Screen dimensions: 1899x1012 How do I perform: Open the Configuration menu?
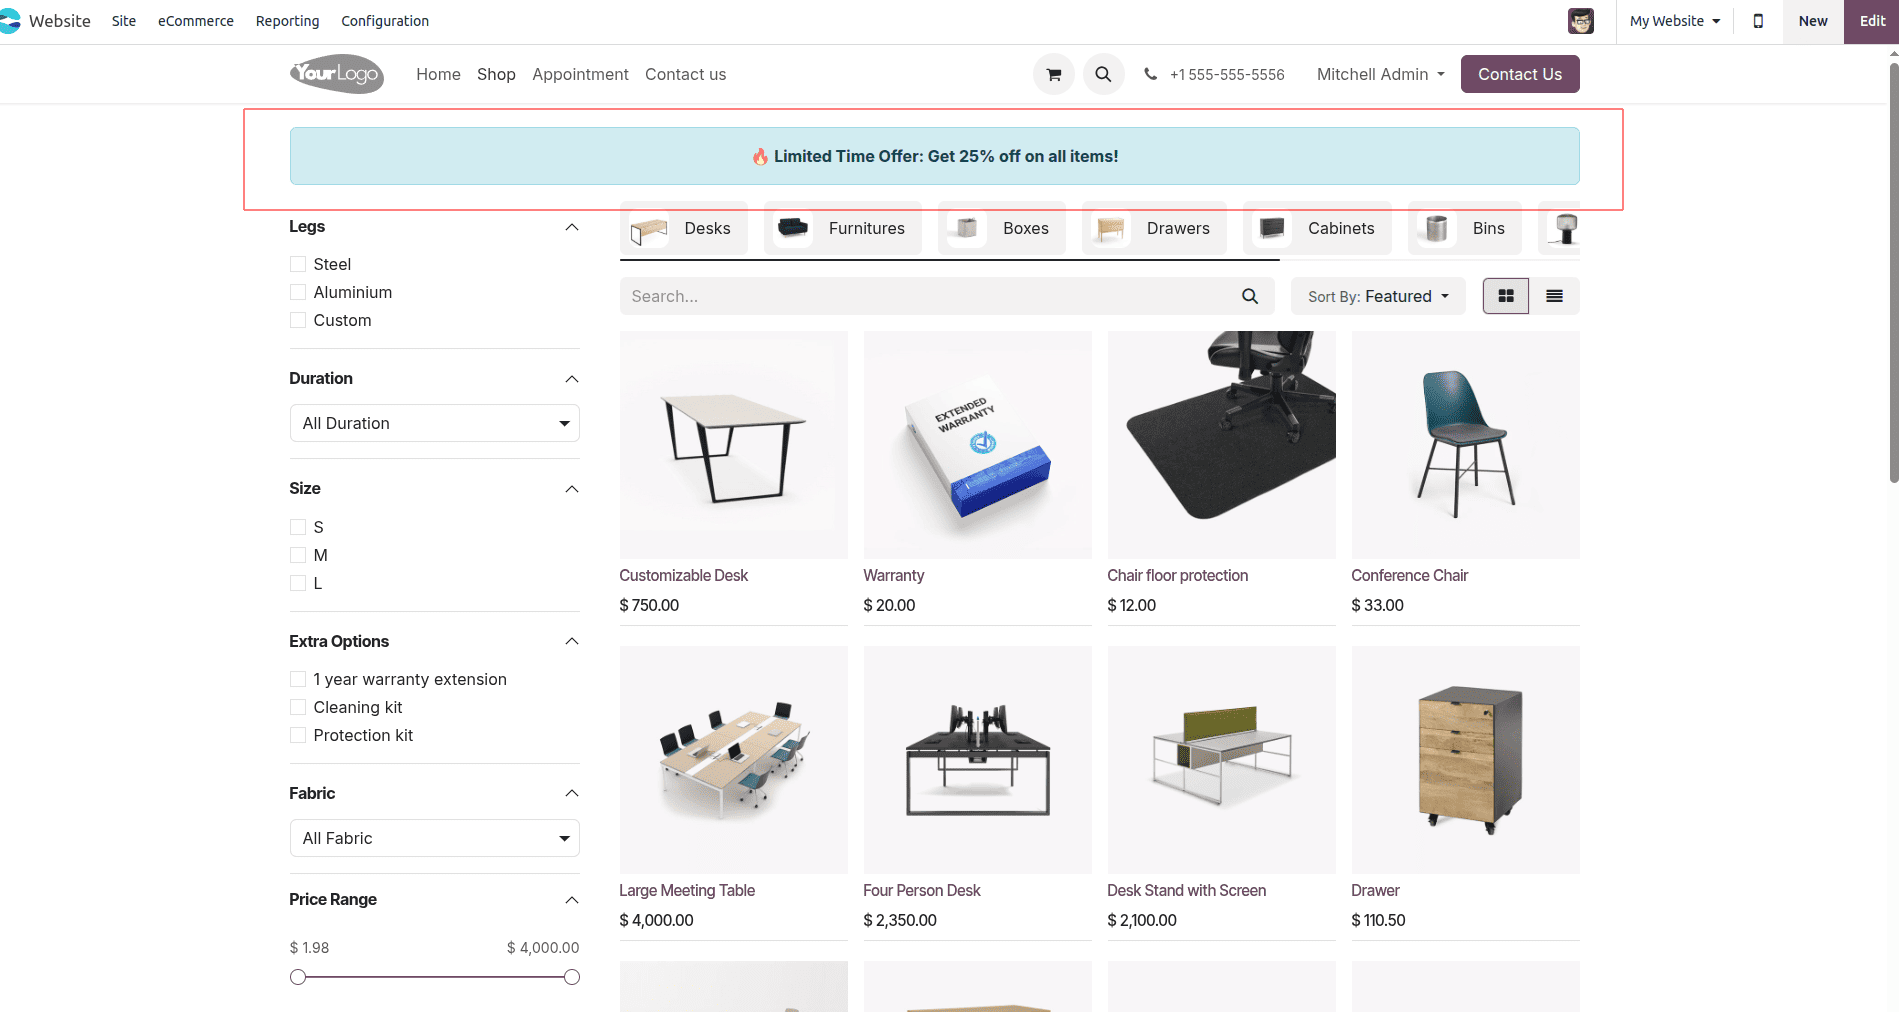coord(385,21)
